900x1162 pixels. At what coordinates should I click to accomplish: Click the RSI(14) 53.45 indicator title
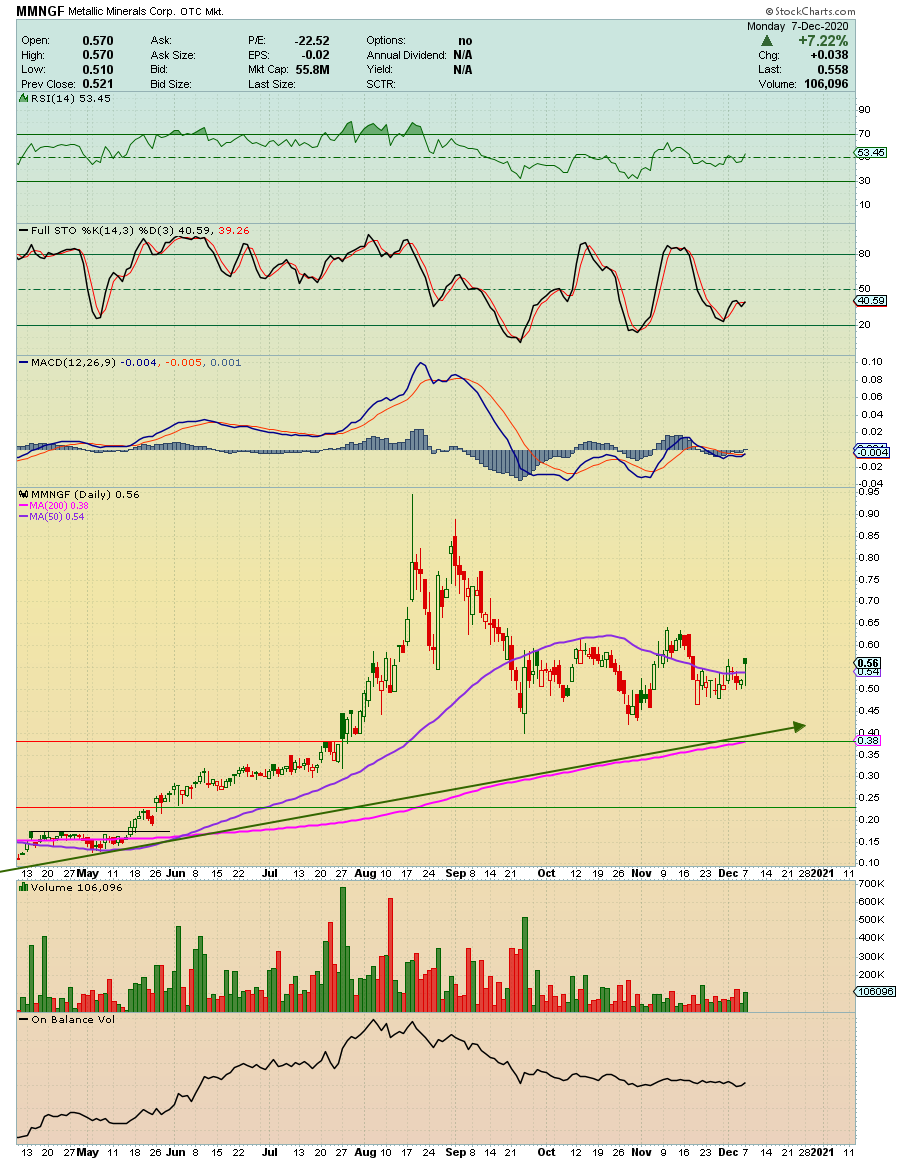(70, 99)
